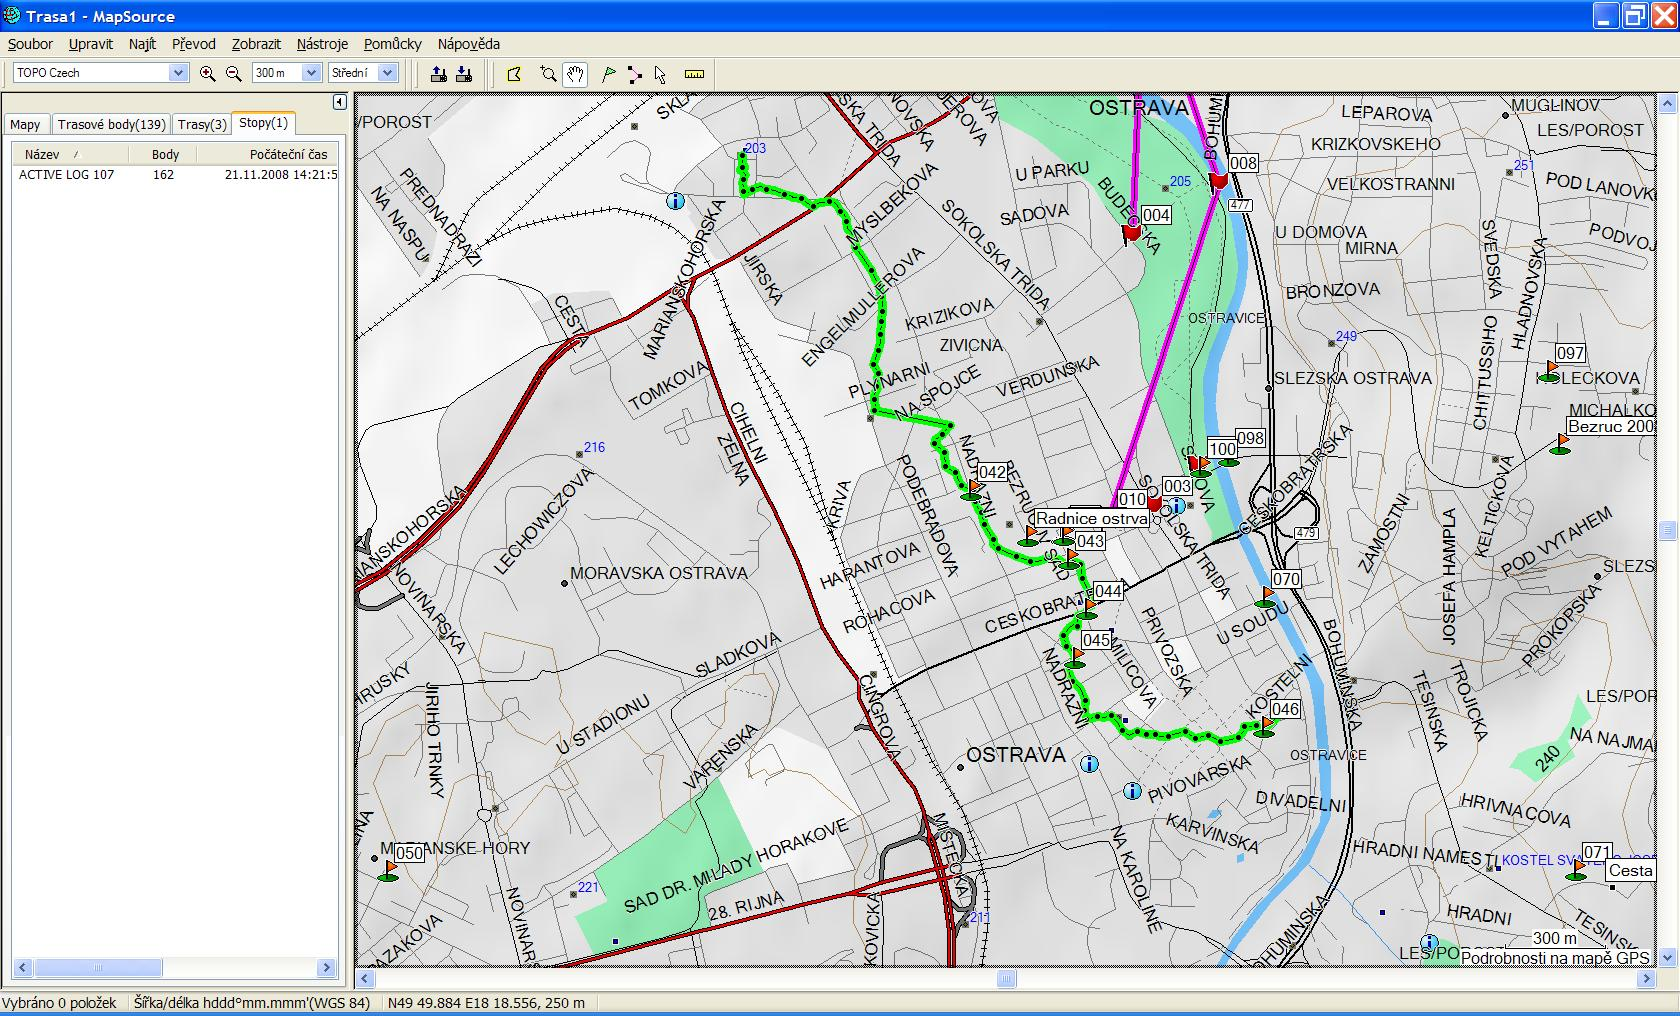Click waypoint flag 045 on map
The width and height of the screenshot is (1680, 1016).
[1075, 658]
